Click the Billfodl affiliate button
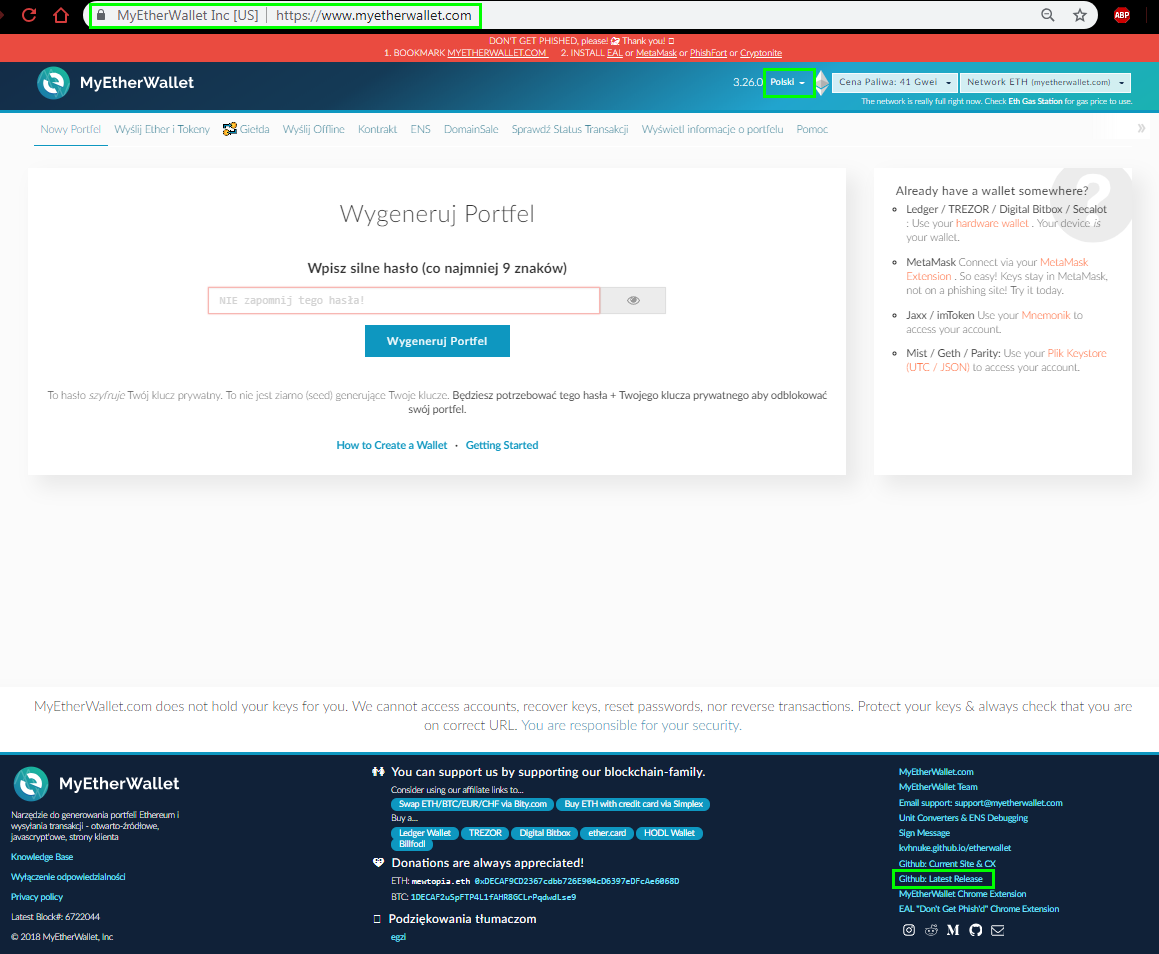The image size is (1159, 954). (x=412, y=844)
